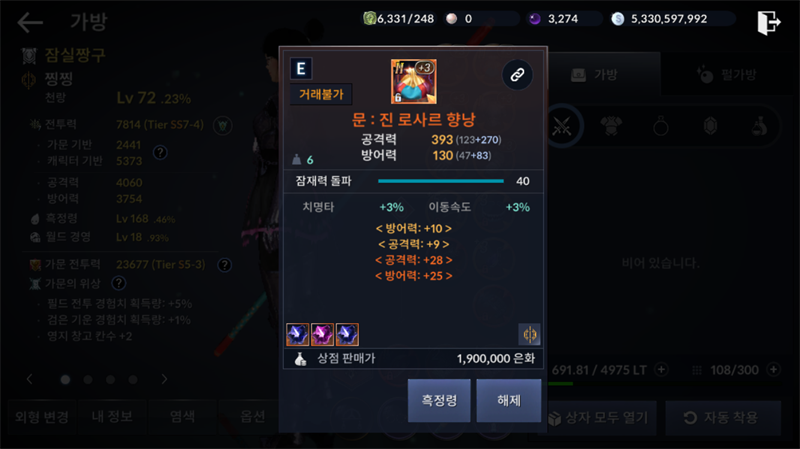Select the armor filter icon
Viewport: 800px width, 449px height.
point(611,126)
